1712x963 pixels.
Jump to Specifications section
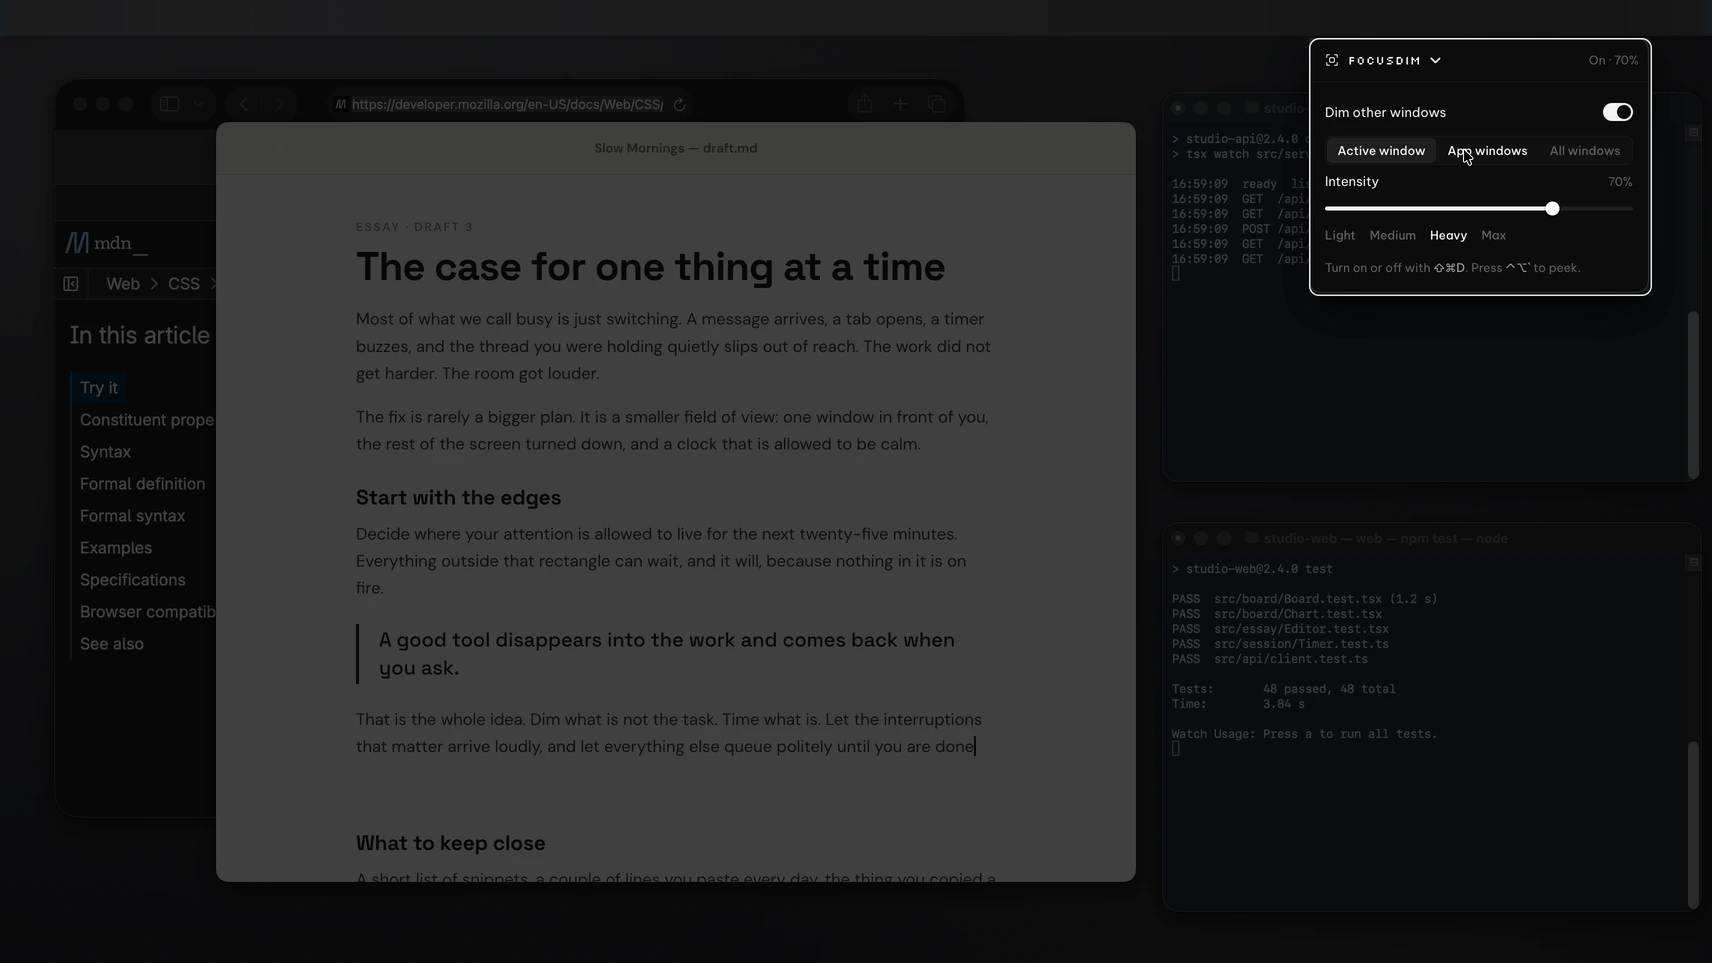pos(133,580)
